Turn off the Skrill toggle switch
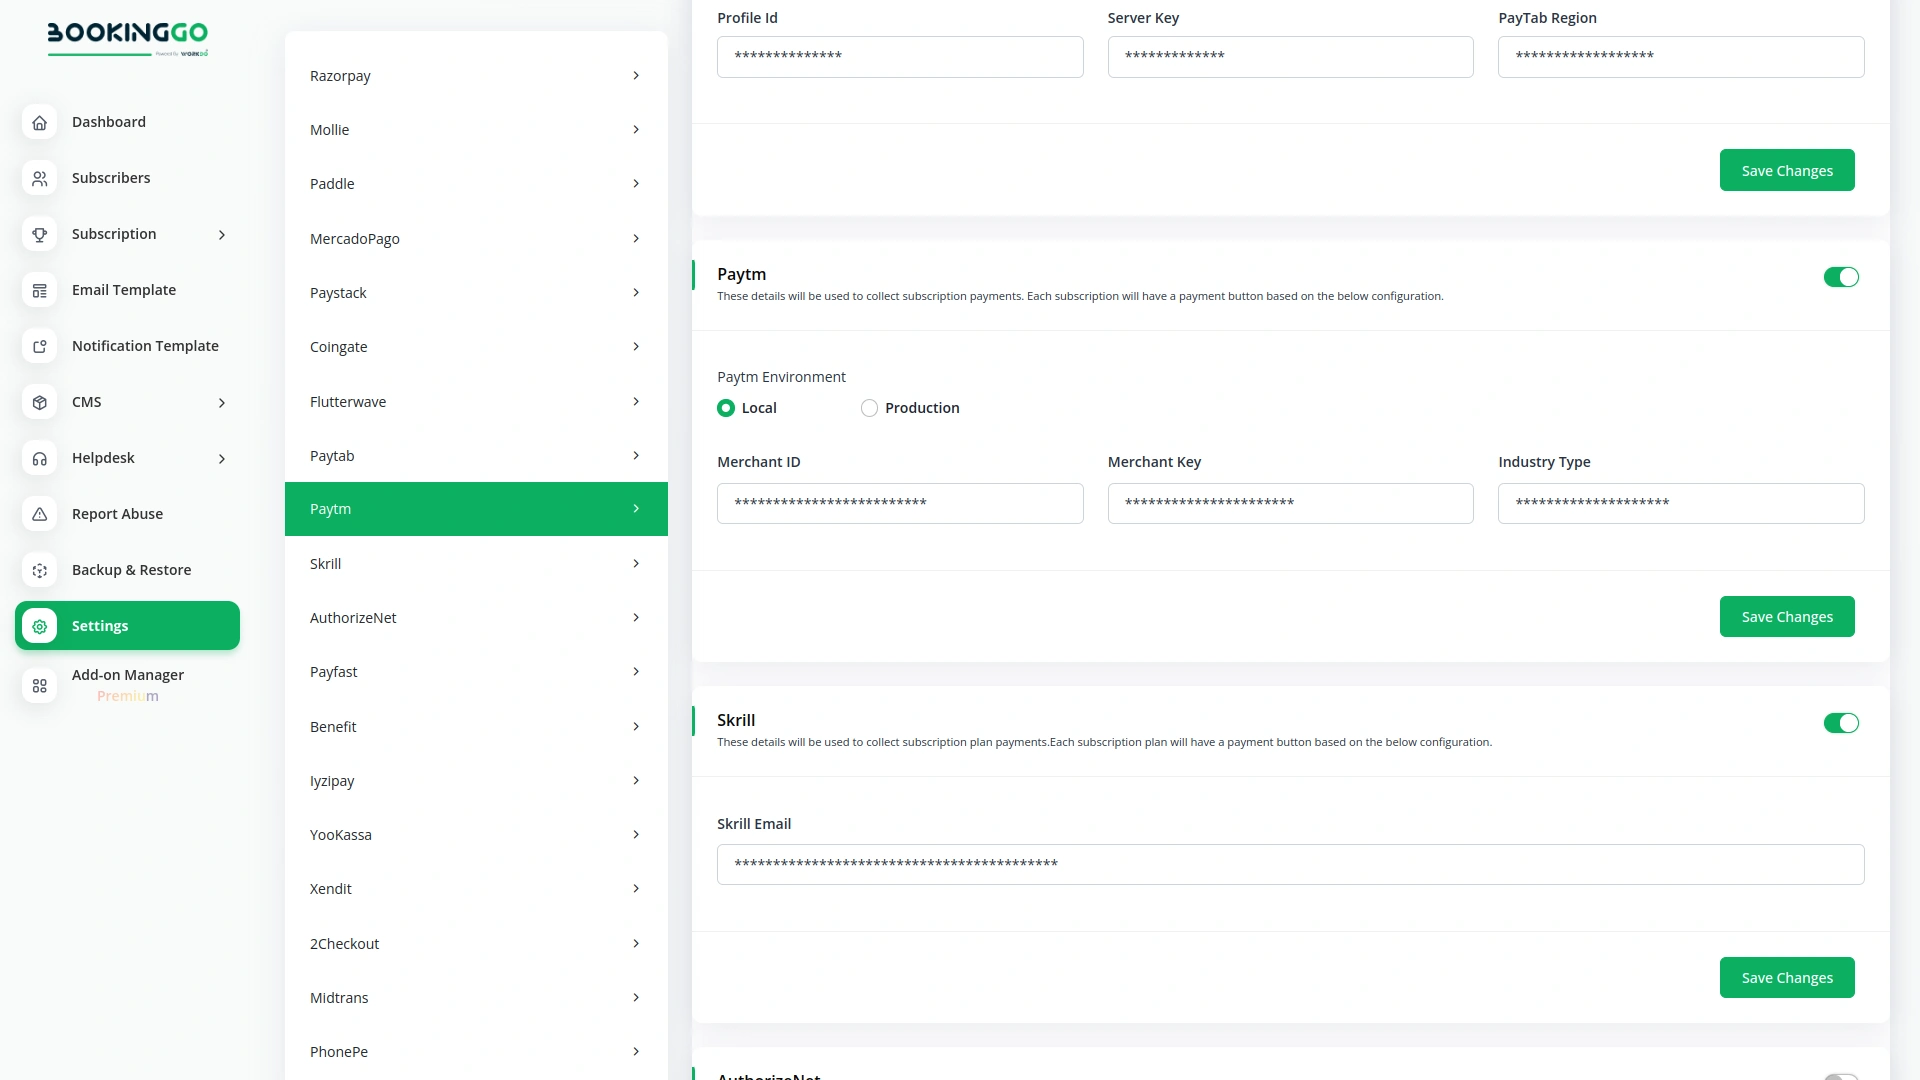This screenshot has width=1920, height=1080. (x=1840, y=723)
